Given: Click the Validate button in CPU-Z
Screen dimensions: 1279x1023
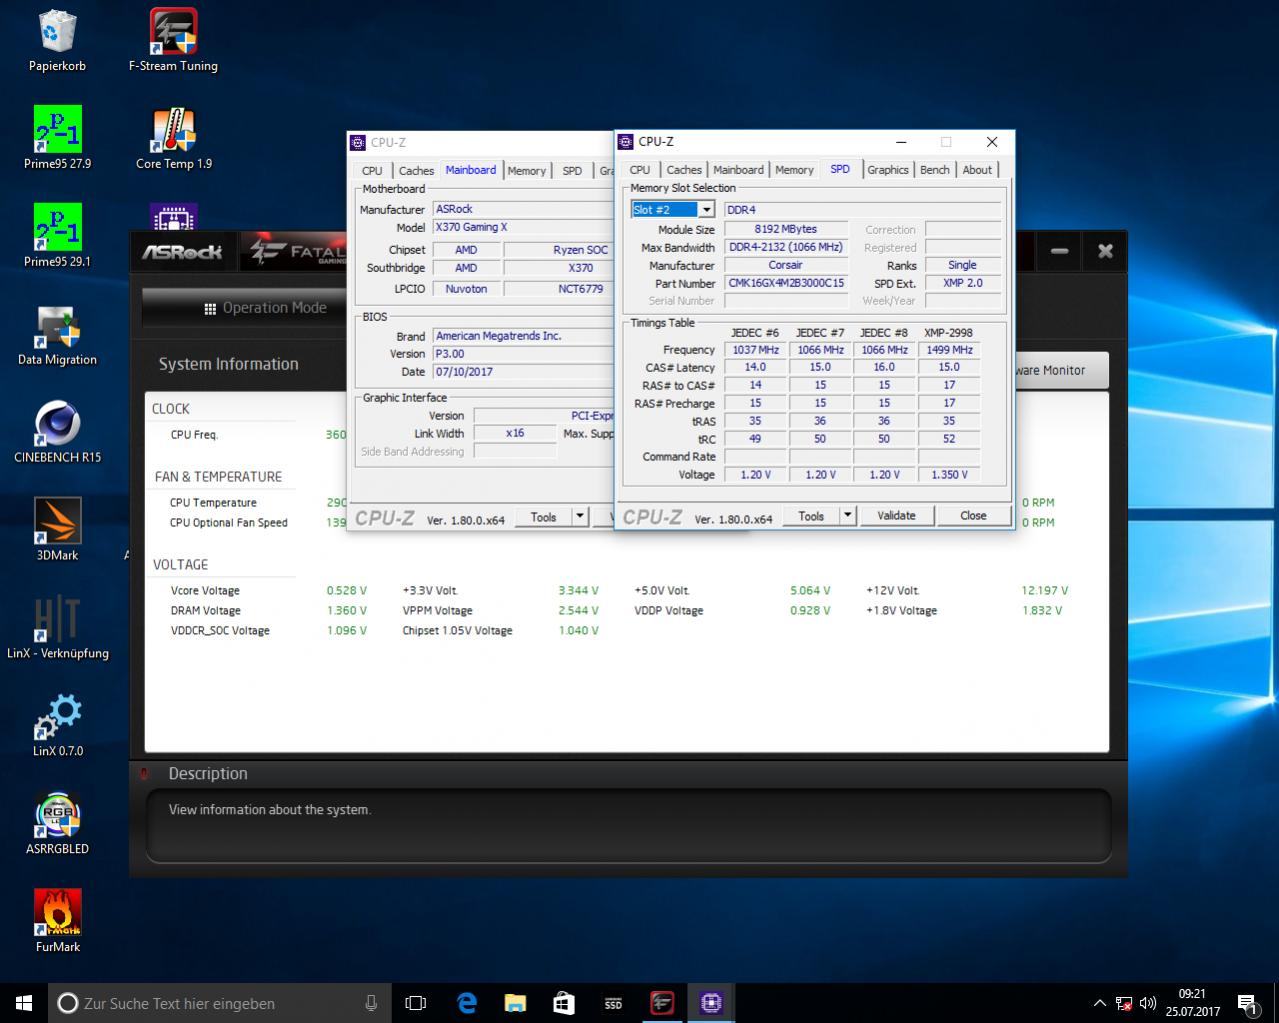Looking at the screenshot, I should (896, 516).
